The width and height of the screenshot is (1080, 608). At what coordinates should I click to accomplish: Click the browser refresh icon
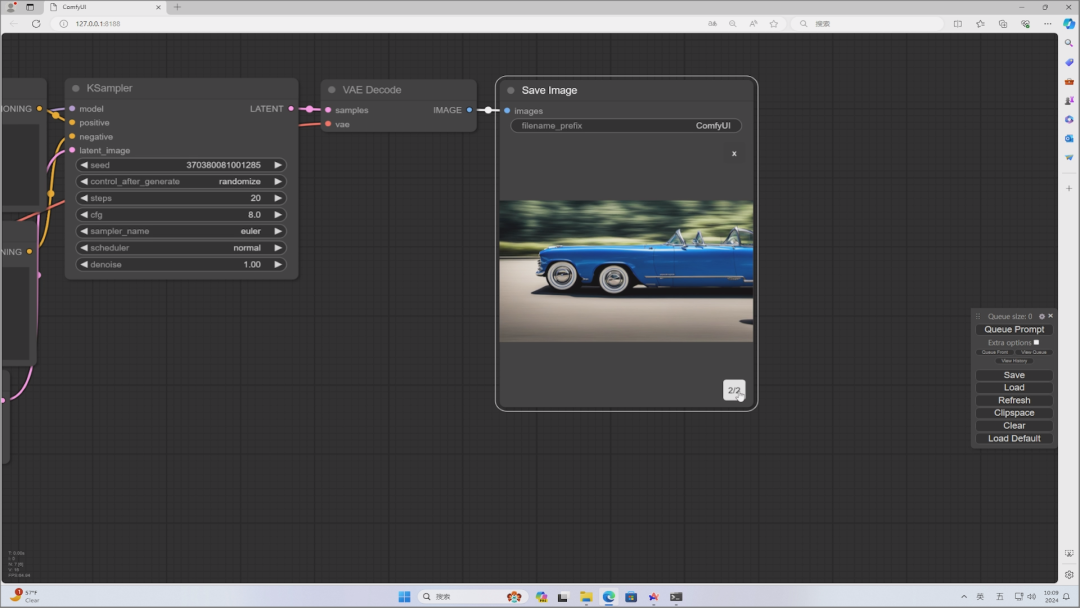tap(36, 24)
